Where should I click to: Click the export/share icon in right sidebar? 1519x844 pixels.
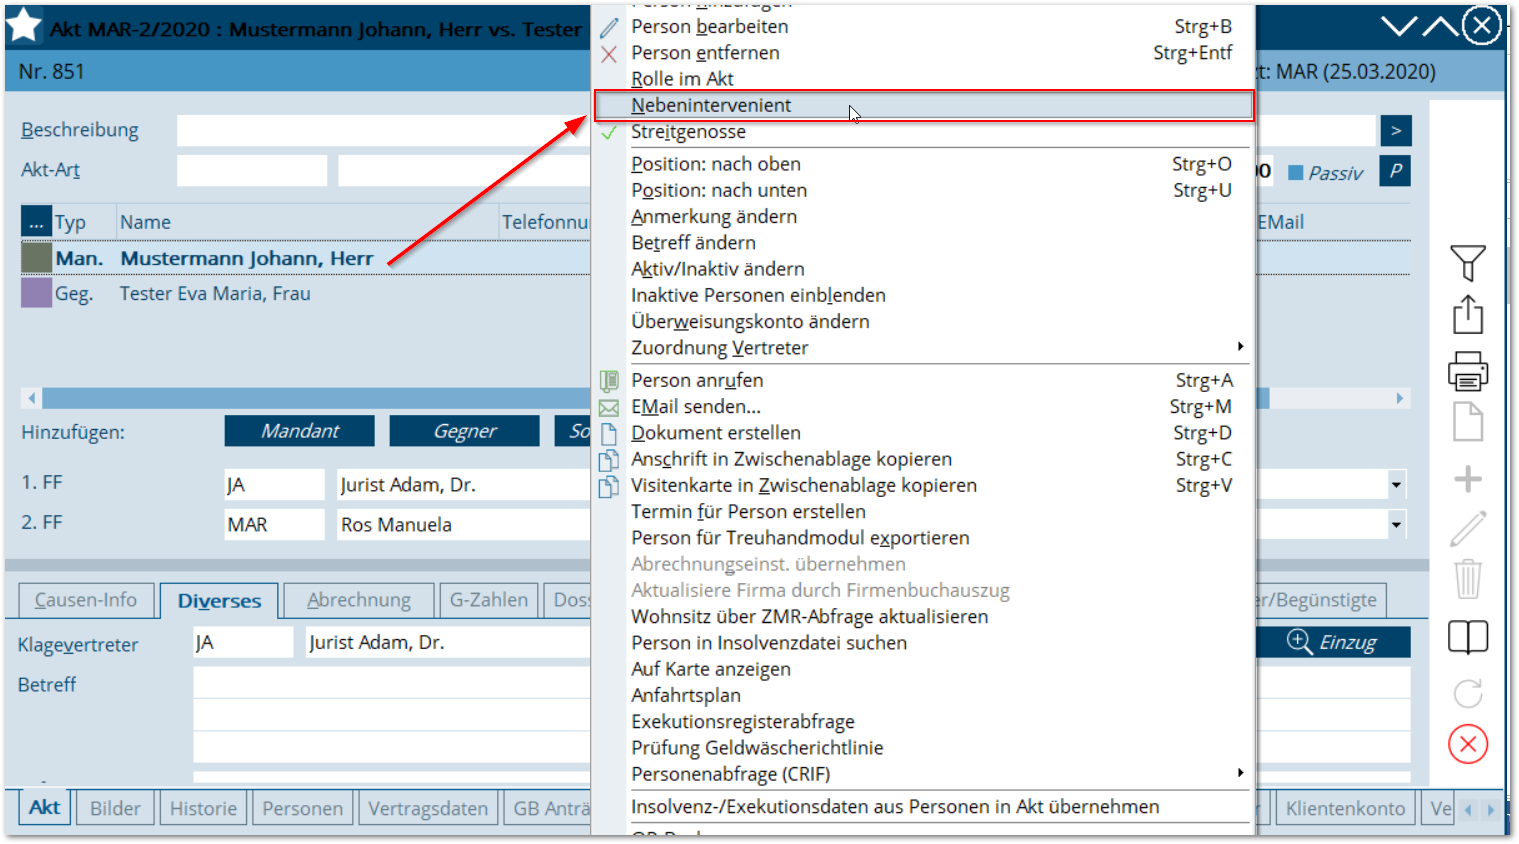click(x=1467, y=315)
